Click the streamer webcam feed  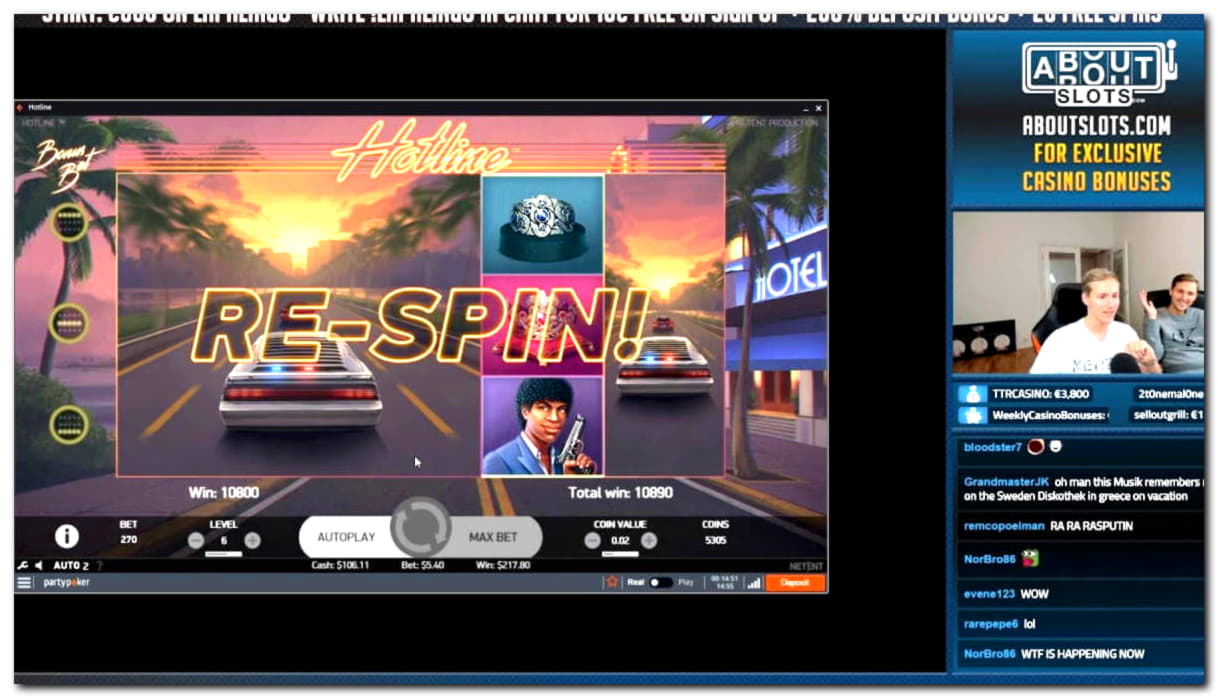click(1078, 292)
